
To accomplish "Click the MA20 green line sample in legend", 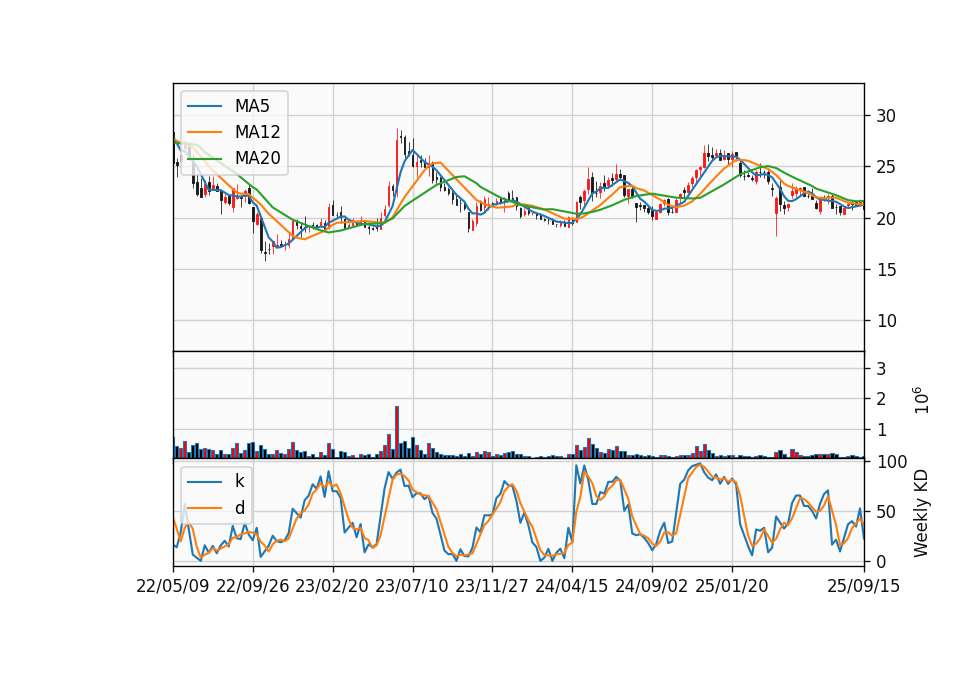I will pyautogui.click(x=204, y=158).
